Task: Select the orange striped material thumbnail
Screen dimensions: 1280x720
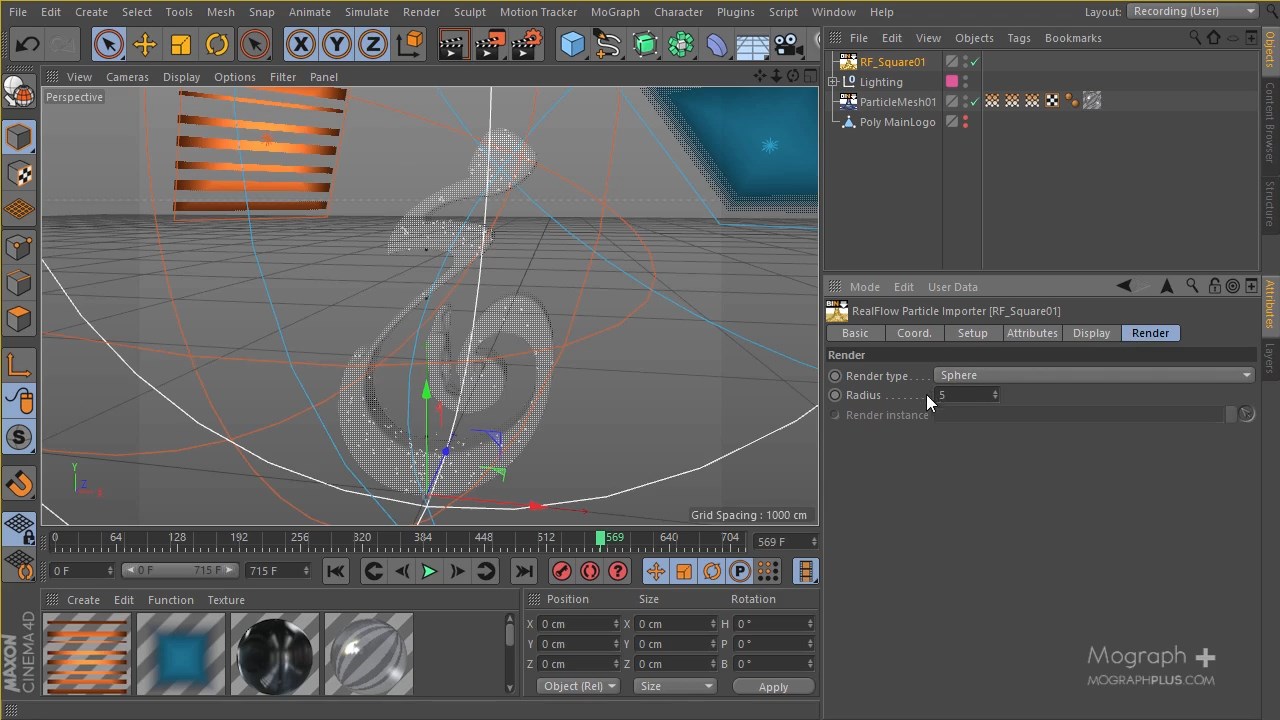Action: click(86, 653)
